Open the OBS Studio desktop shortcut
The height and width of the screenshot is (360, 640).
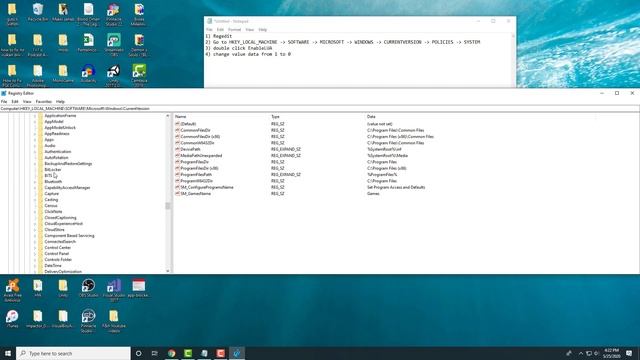click(x=88, y=288)
